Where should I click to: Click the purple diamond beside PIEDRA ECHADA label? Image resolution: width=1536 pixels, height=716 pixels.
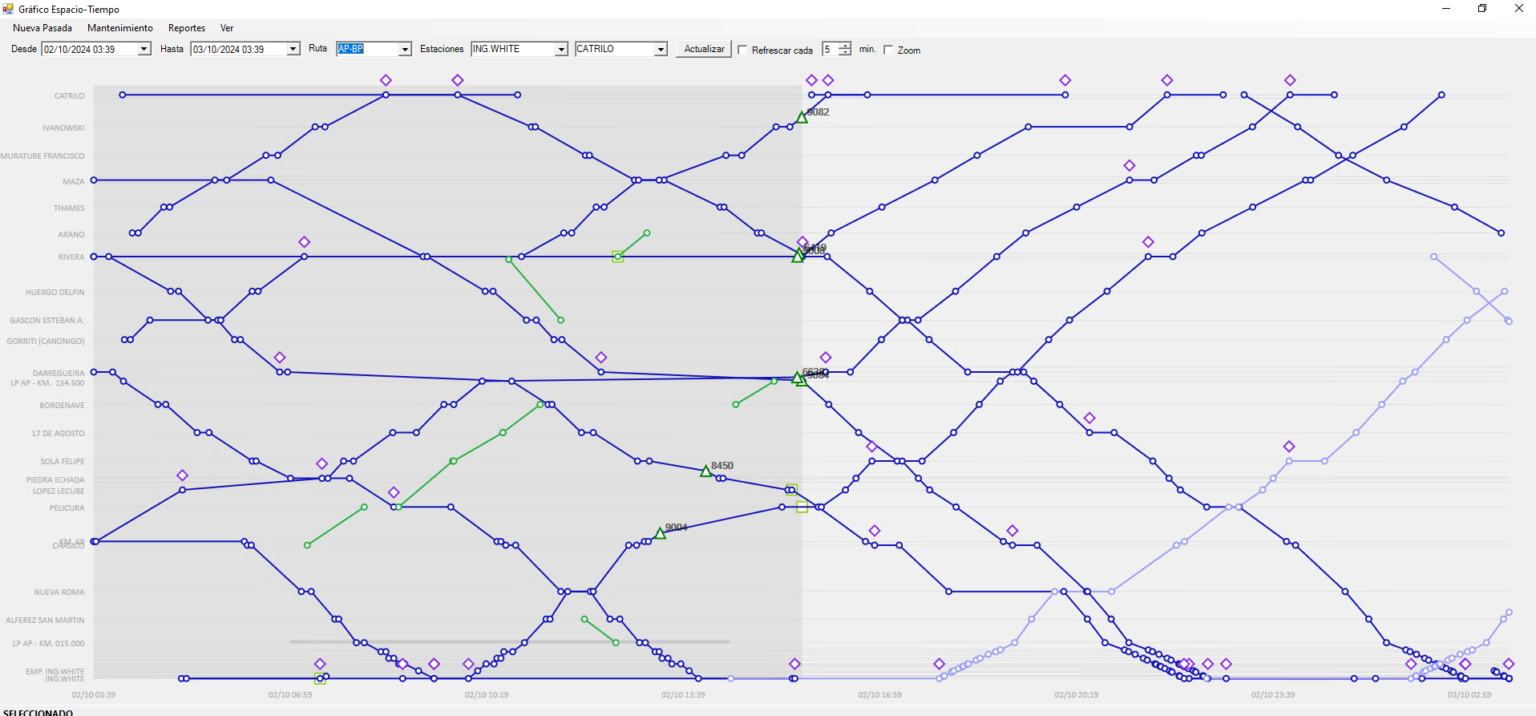pyautogui.click(x=182, y=475)
